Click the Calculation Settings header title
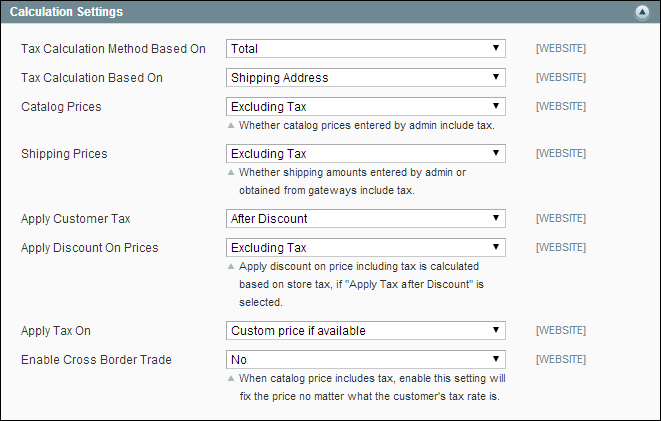The width and height of the screenshot is (661, 421). coord(67,13)
